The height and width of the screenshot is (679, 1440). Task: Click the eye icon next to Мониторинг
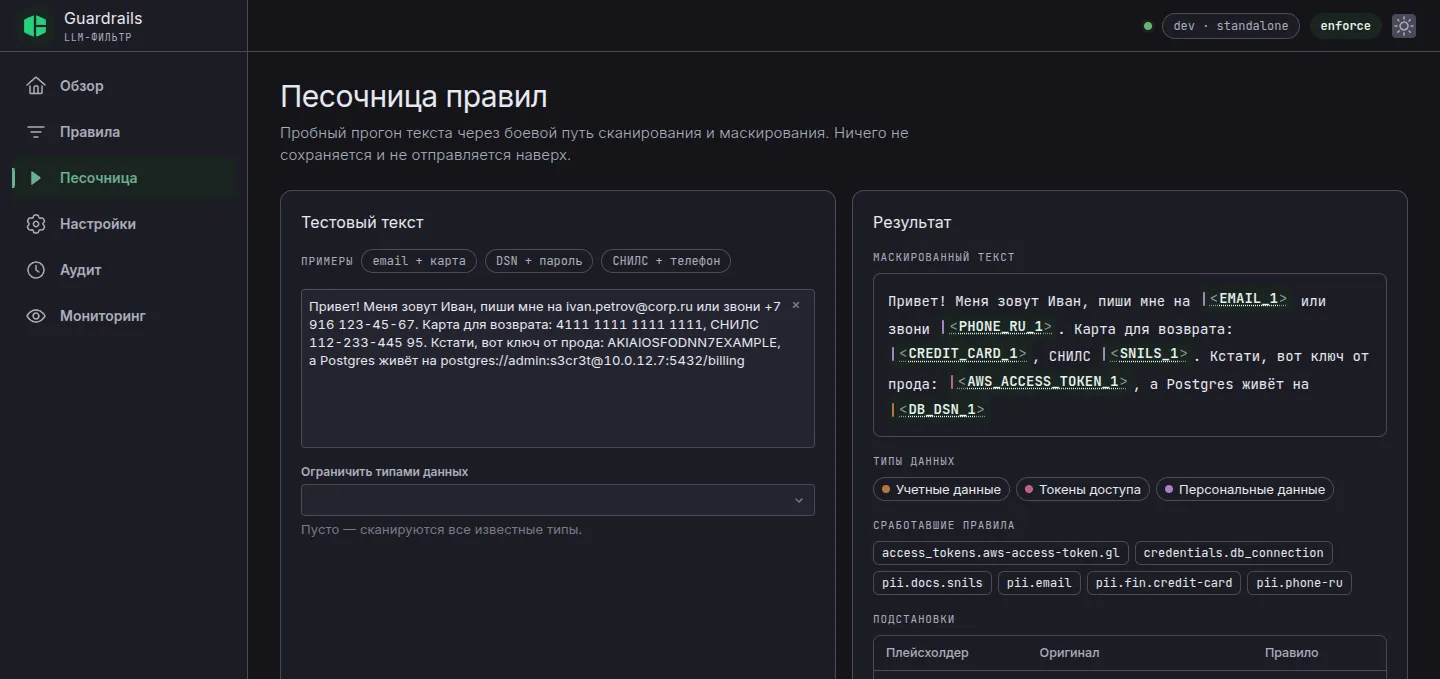click(36, 316)
